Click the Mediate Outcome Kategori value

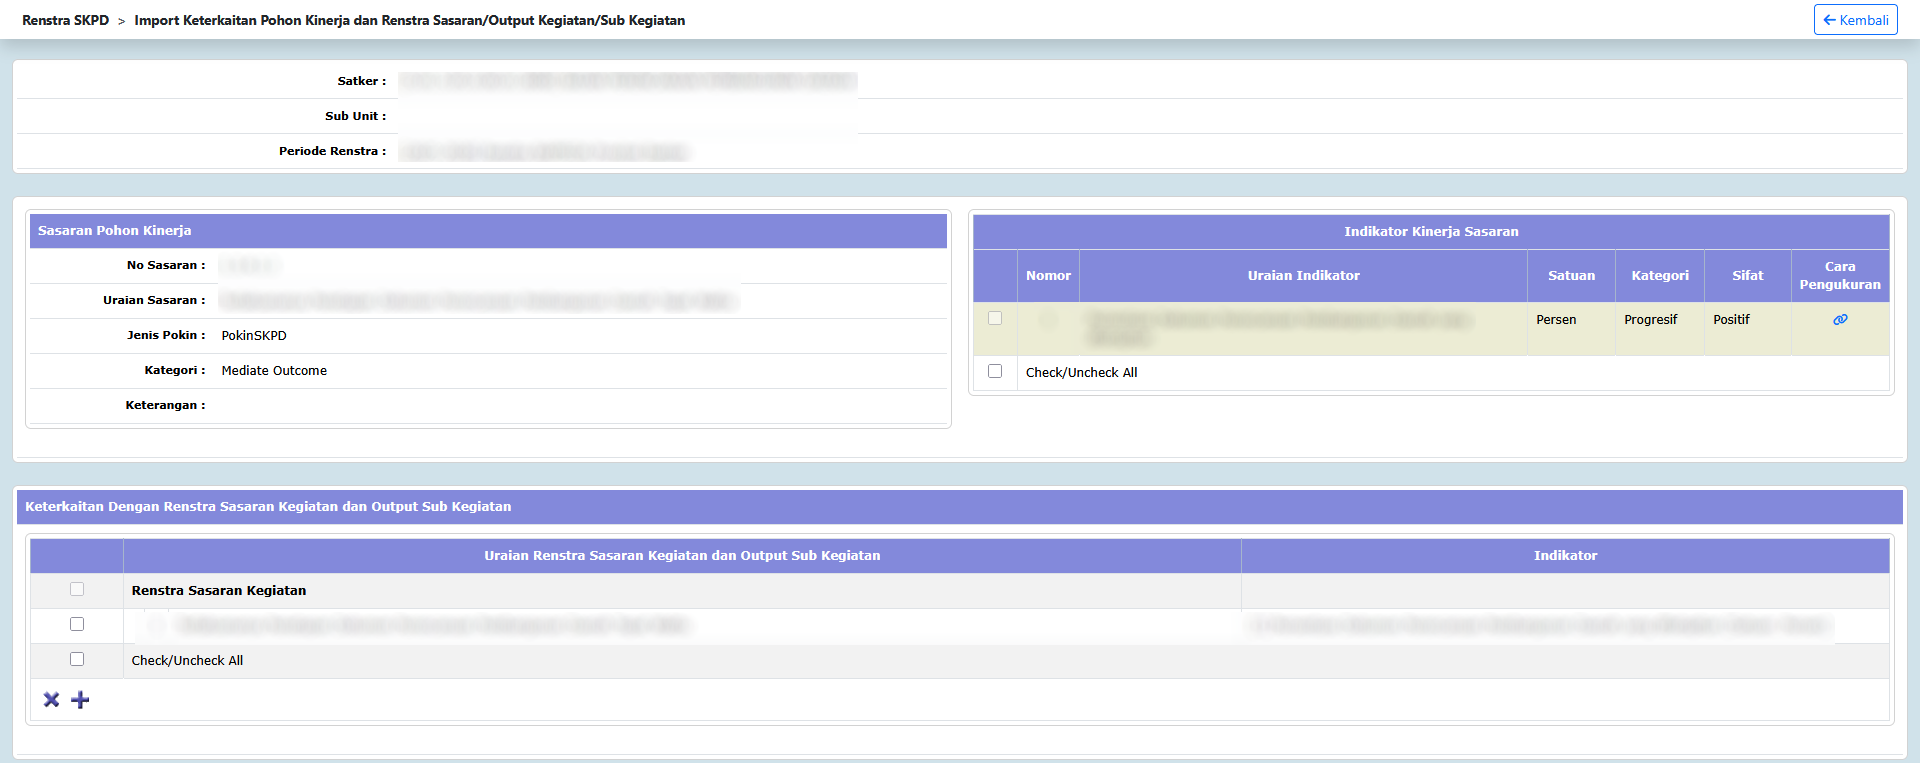[274, 371]
